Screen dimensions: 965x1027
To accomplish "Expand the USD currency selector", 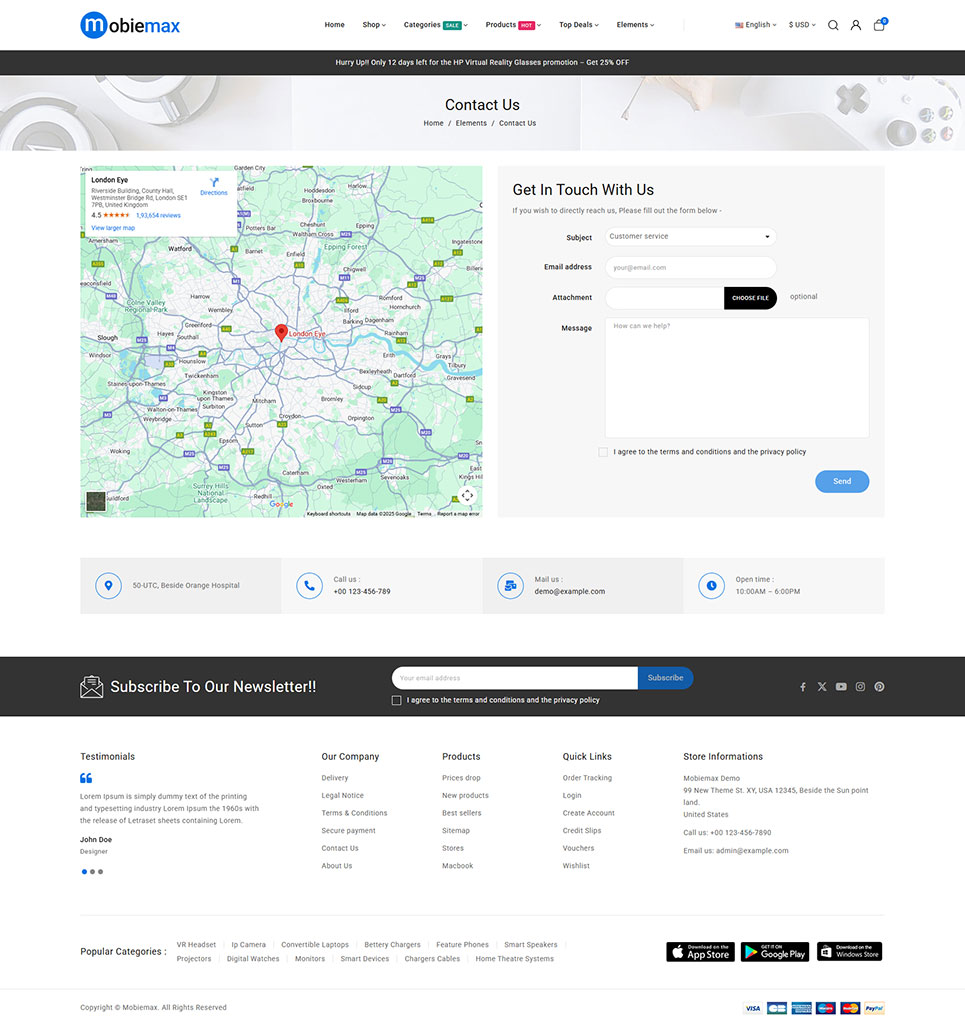I will coord(802,25).
